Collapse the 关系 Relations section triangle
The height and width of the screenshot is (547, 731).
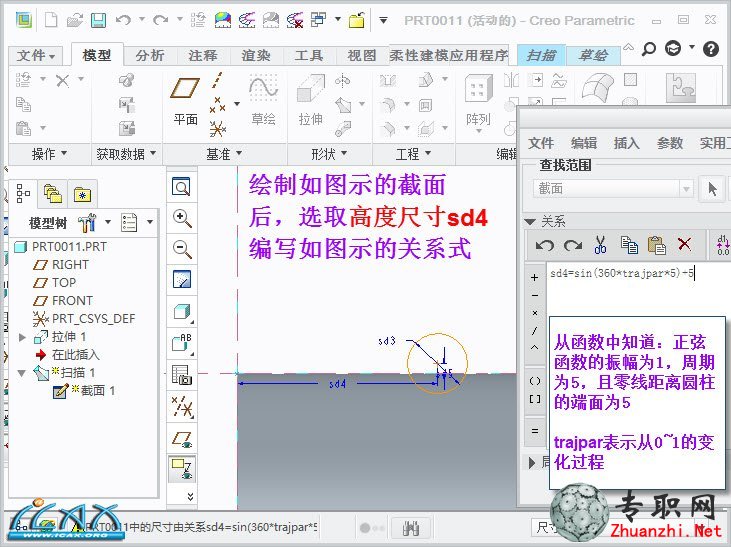click(530, 222)
